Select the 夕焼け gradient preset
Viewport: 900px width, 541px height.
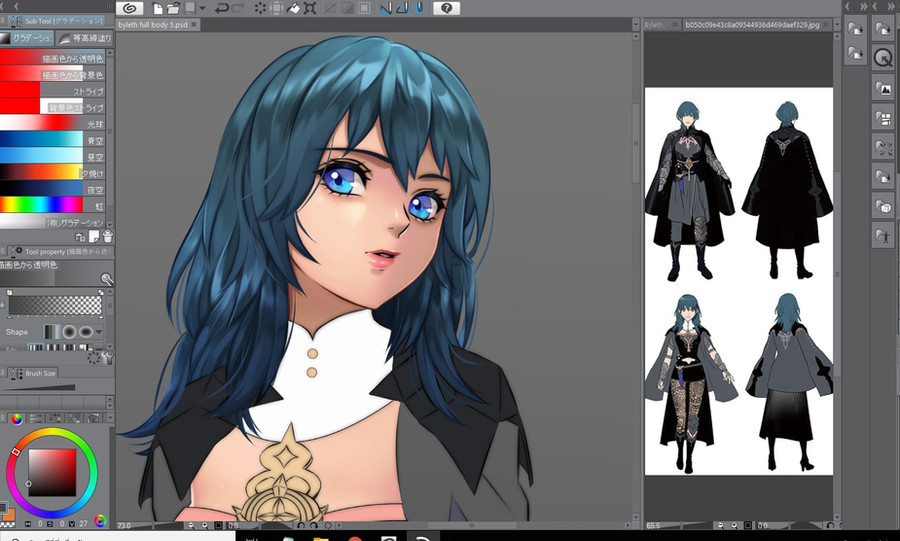[52, 173]
